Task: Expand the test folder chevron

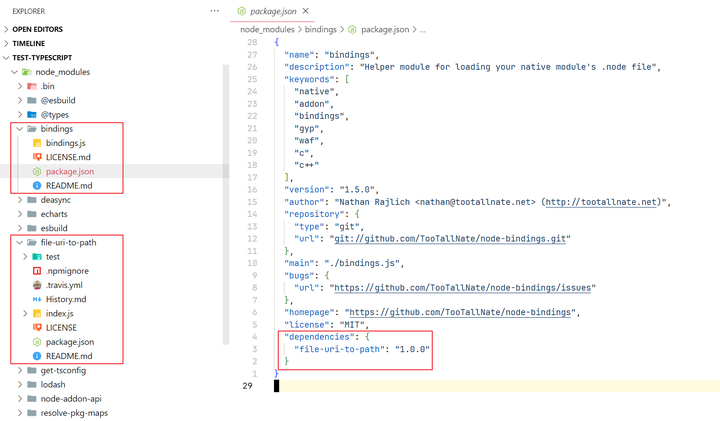Action: click(x=25, y=257)
